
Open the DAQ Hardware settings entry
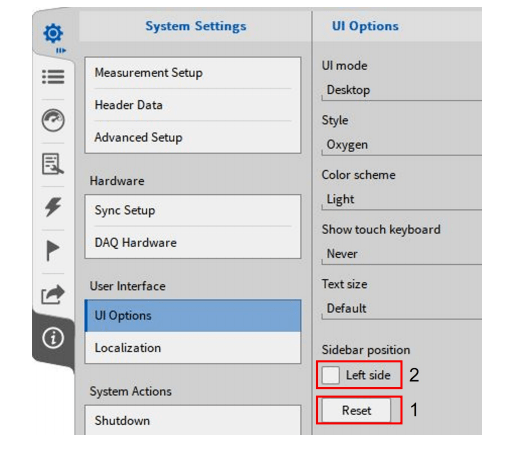[193, 243]
